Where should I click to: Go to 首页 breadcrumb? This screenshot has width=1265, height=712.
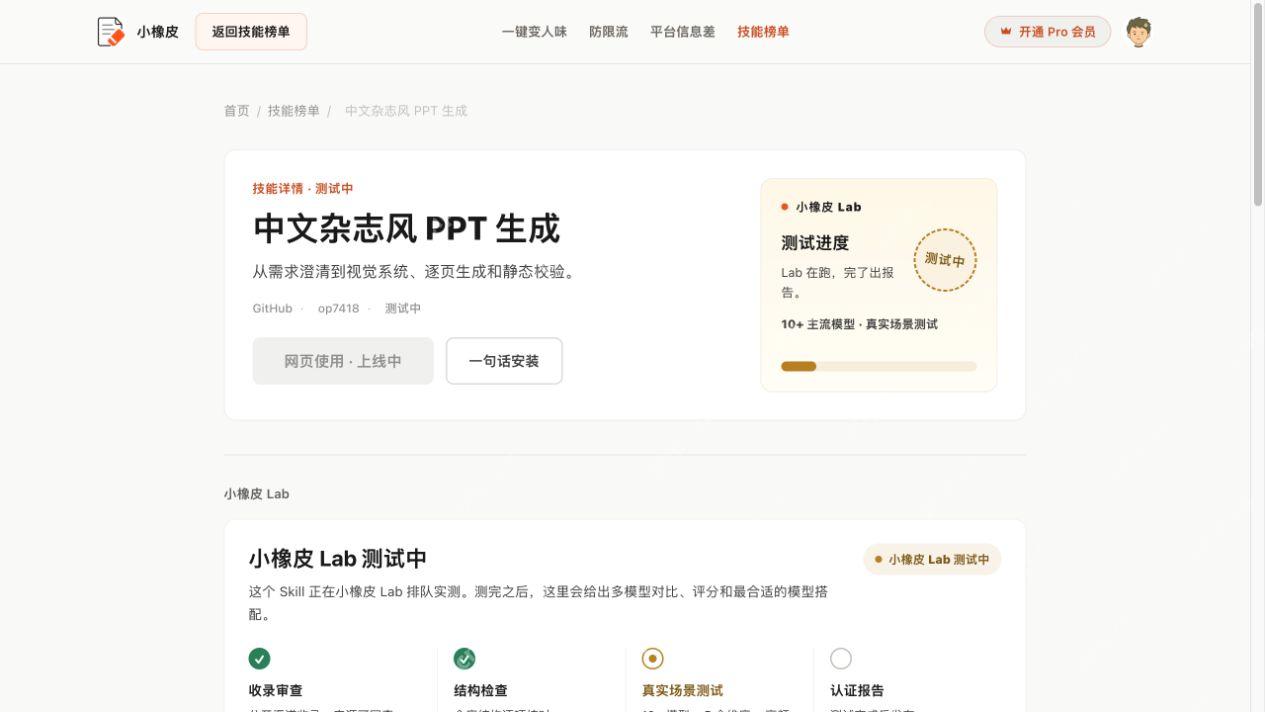pos(237,111)
